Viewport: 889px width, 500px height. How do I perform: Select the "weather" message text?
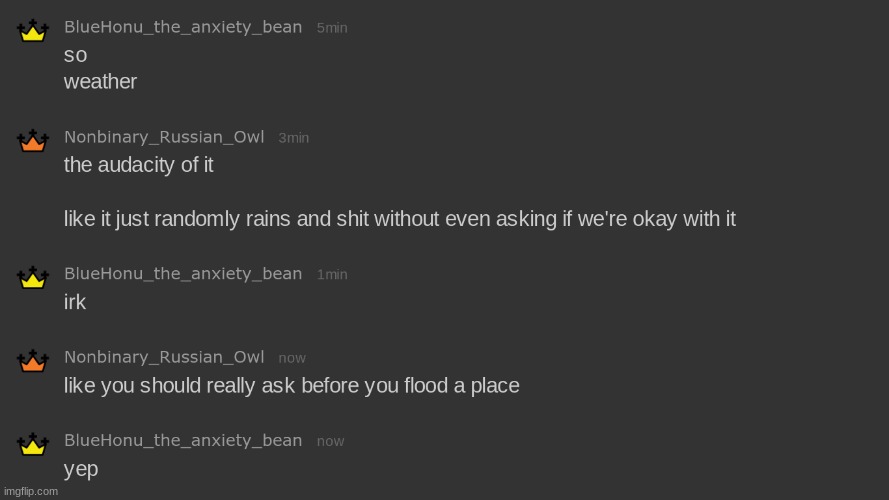coord(100,82)
